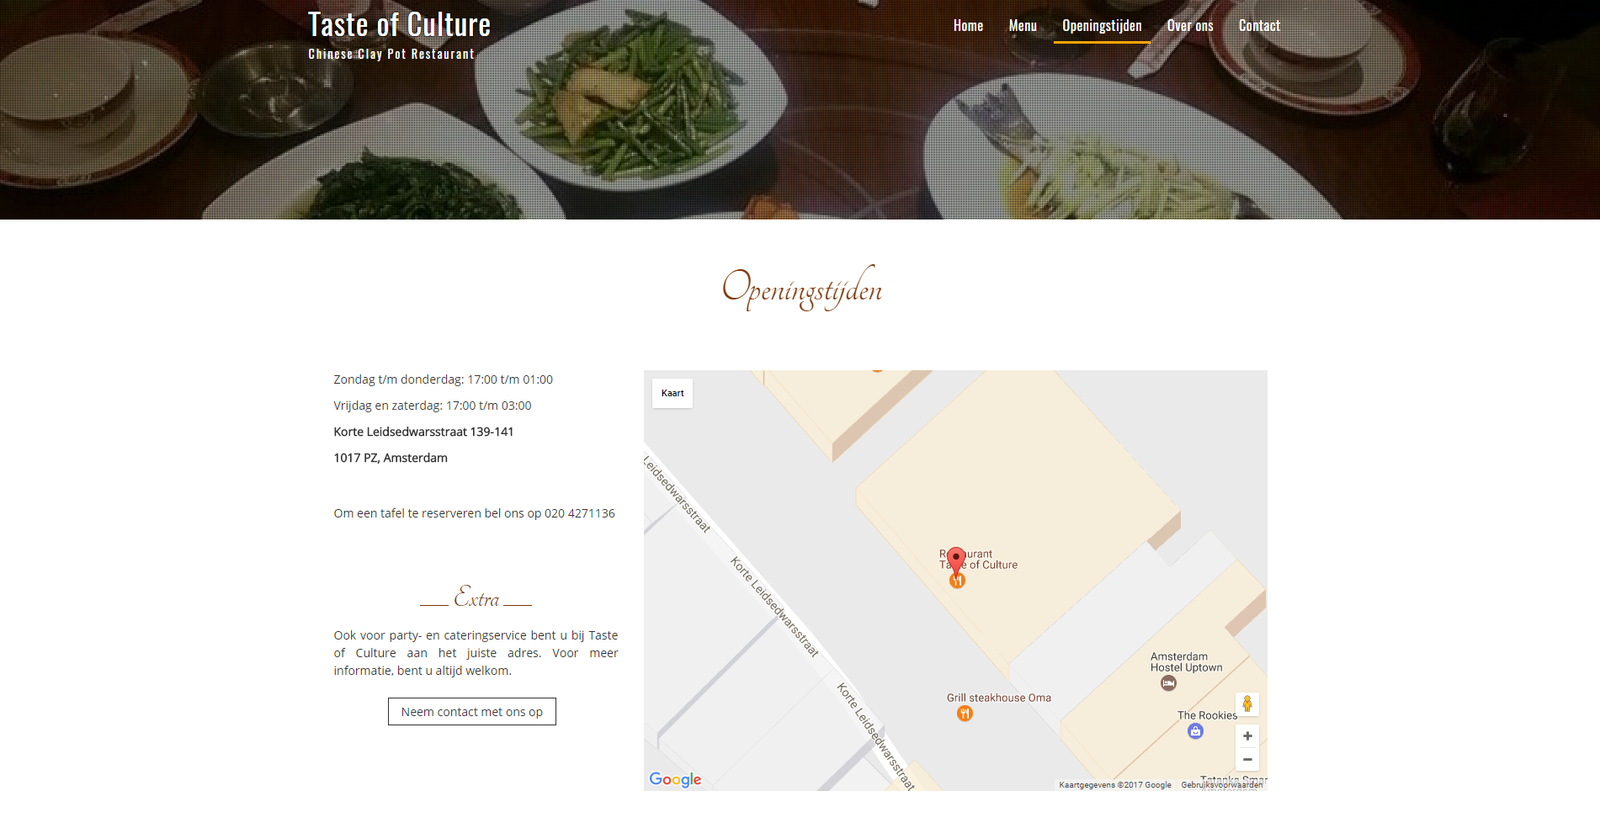Open the Contact page in navigation
The height and width of the screenshot is (817, 1600).
pyautogui.click(x=1259, y=26)
